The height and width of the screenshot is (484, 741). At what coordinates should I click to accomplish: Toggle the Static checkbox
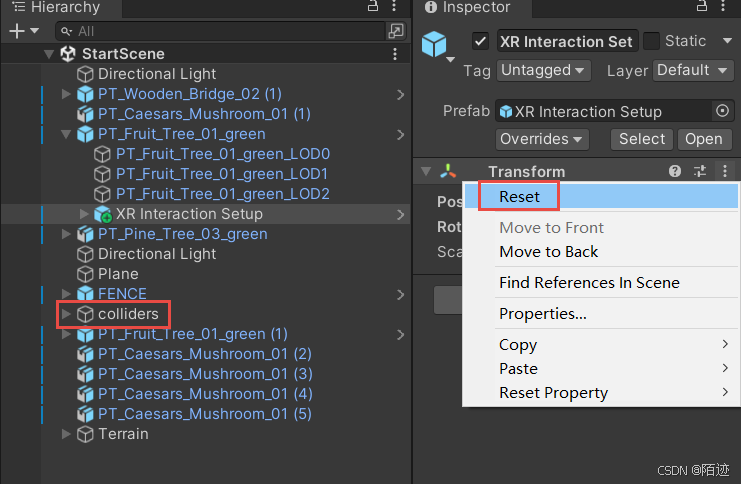point(651,41)
